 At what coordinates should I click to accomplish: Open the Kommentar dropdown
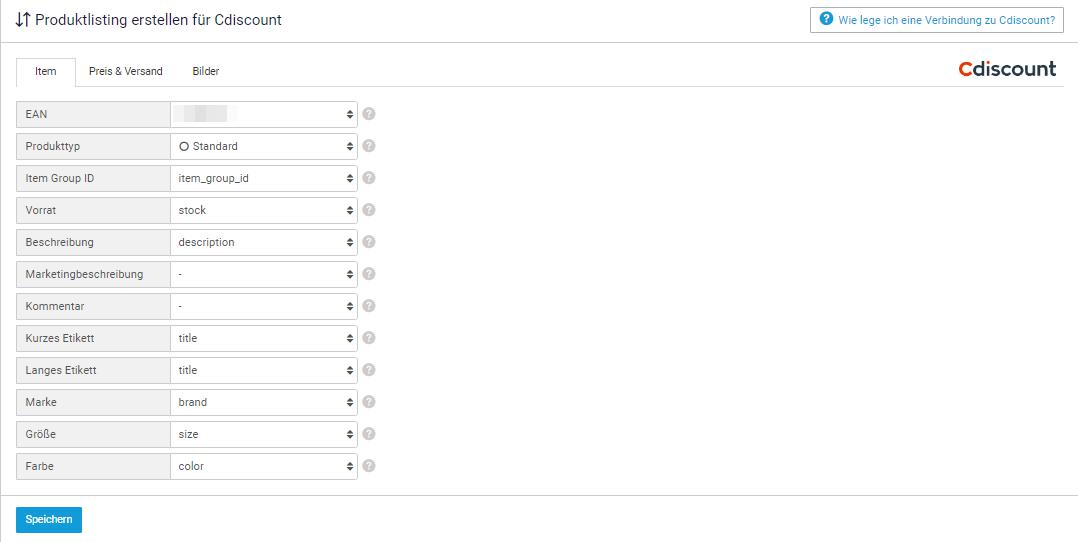pos(264,306)
